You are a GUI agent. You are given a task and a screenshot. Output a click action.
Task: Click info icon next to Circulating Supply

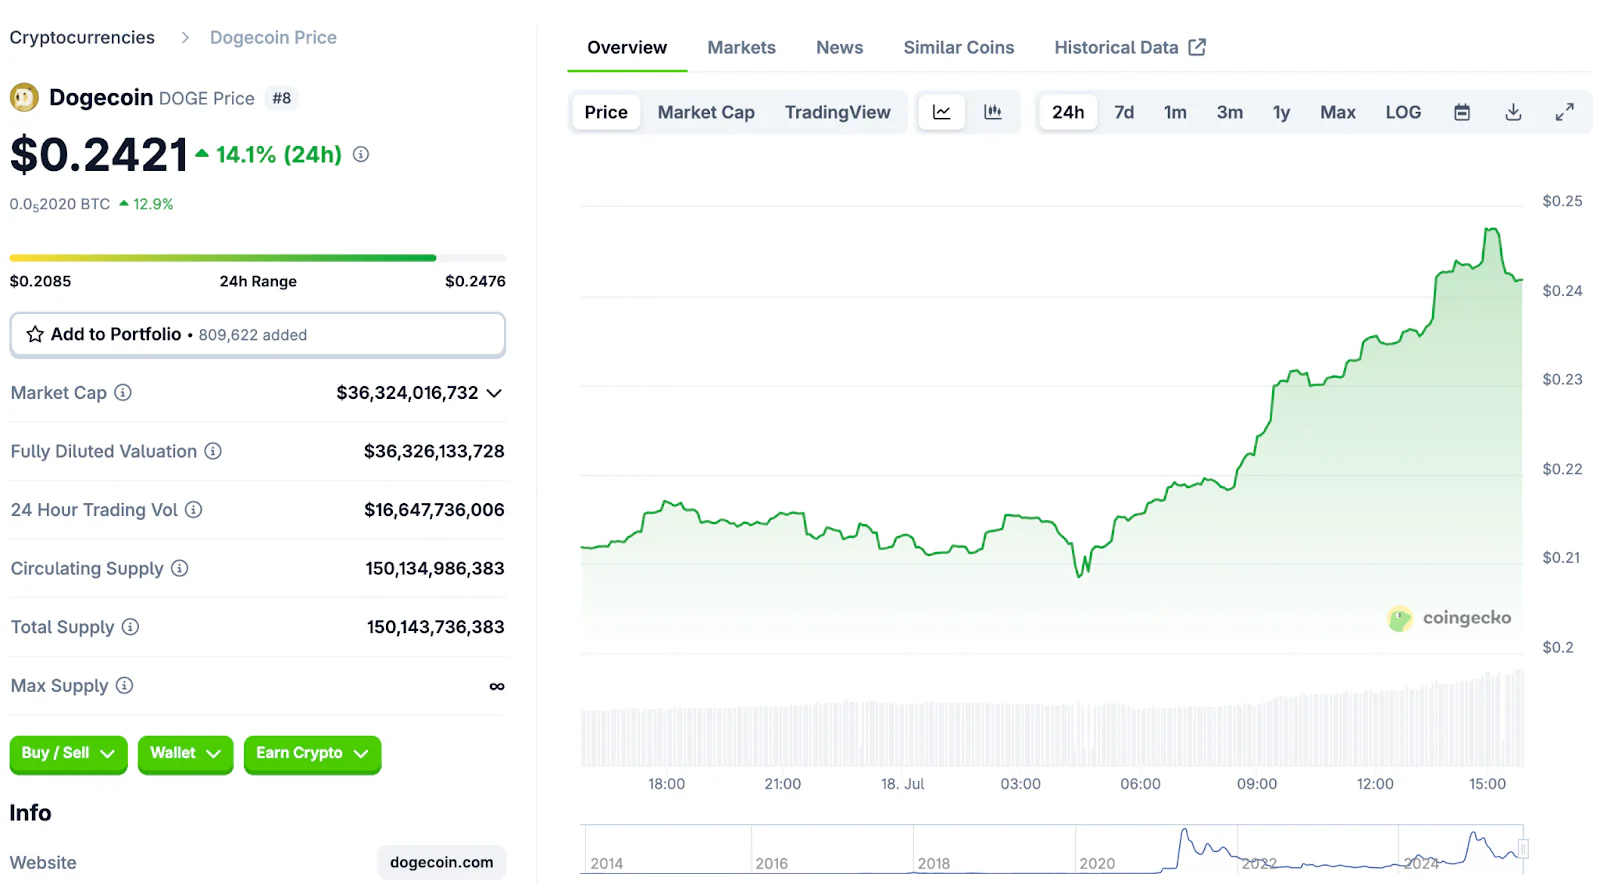180,568
